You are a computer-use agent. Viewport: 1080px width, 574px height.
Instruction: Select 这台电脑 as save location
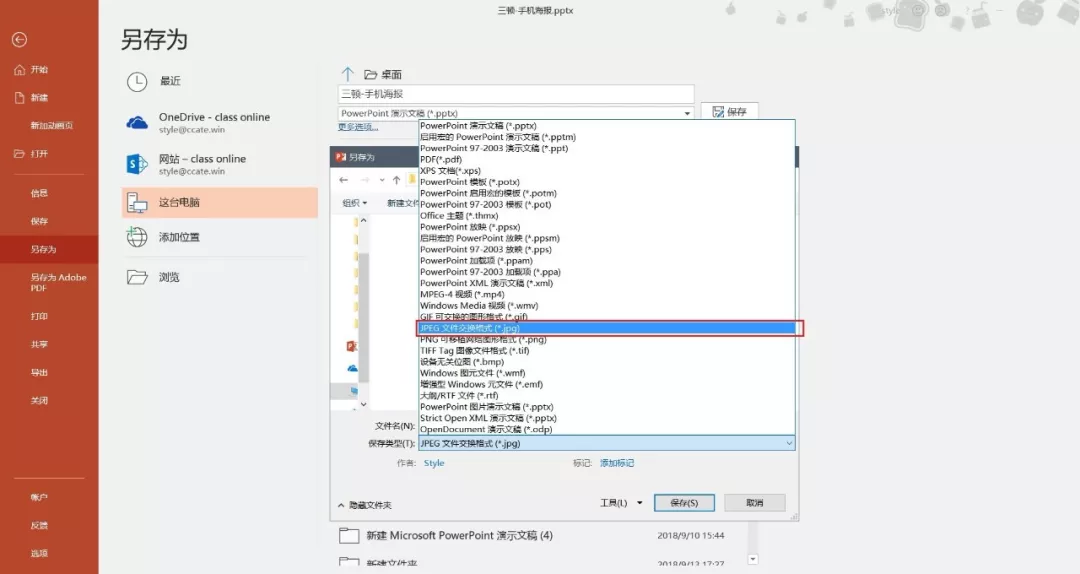coord(220,203)
